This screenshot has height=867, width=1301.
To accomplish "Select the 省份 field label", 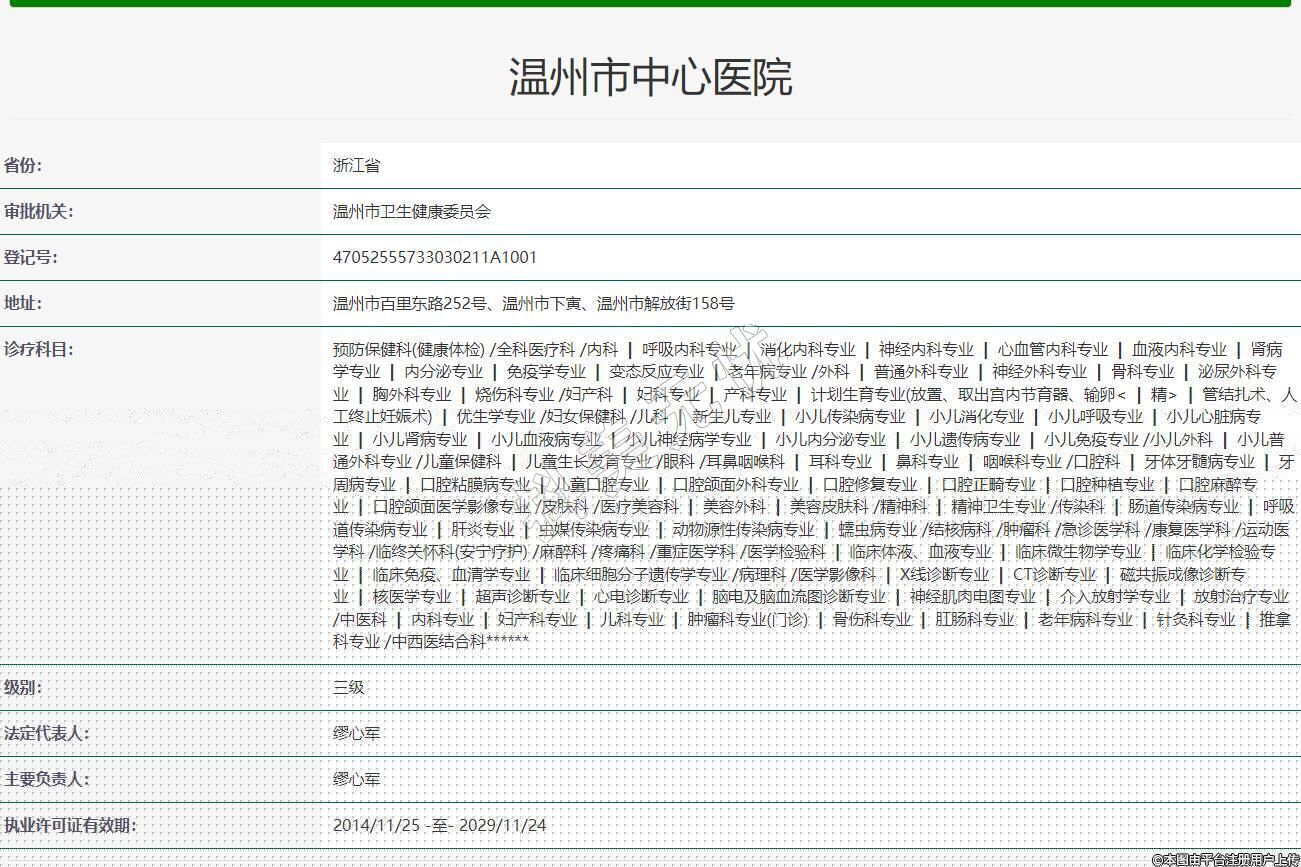I will point(23,166).
